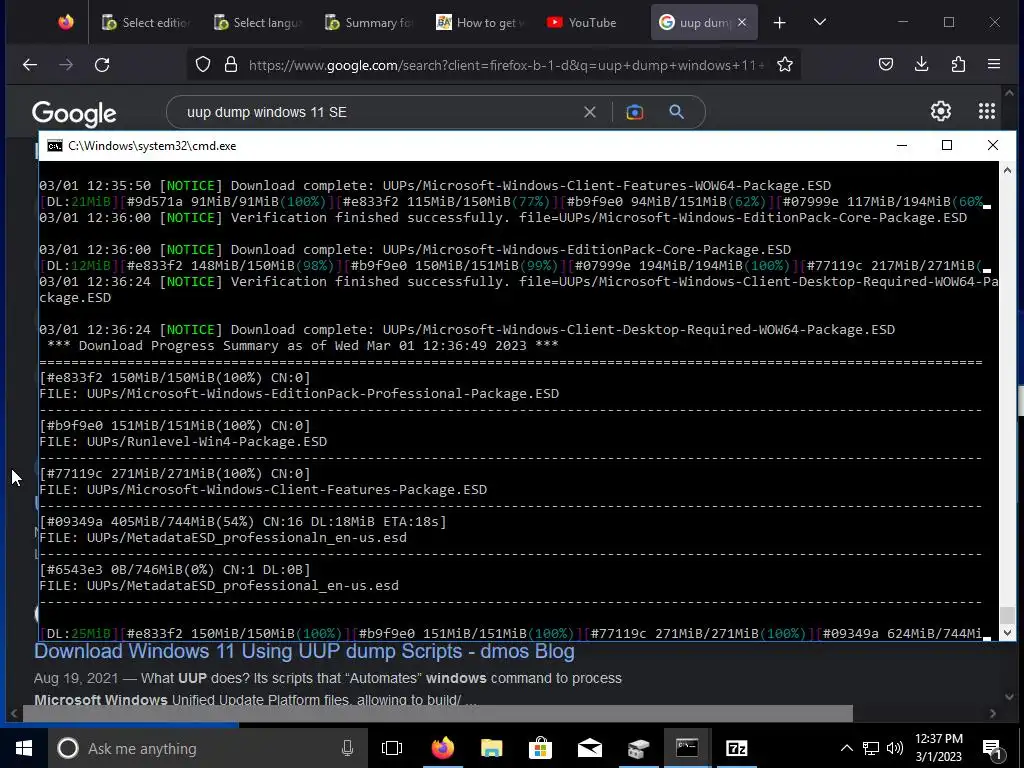This screenshot has width=1024, height=768.
Task: Switch to the Summary for tab
Action: tap(369, 23)
